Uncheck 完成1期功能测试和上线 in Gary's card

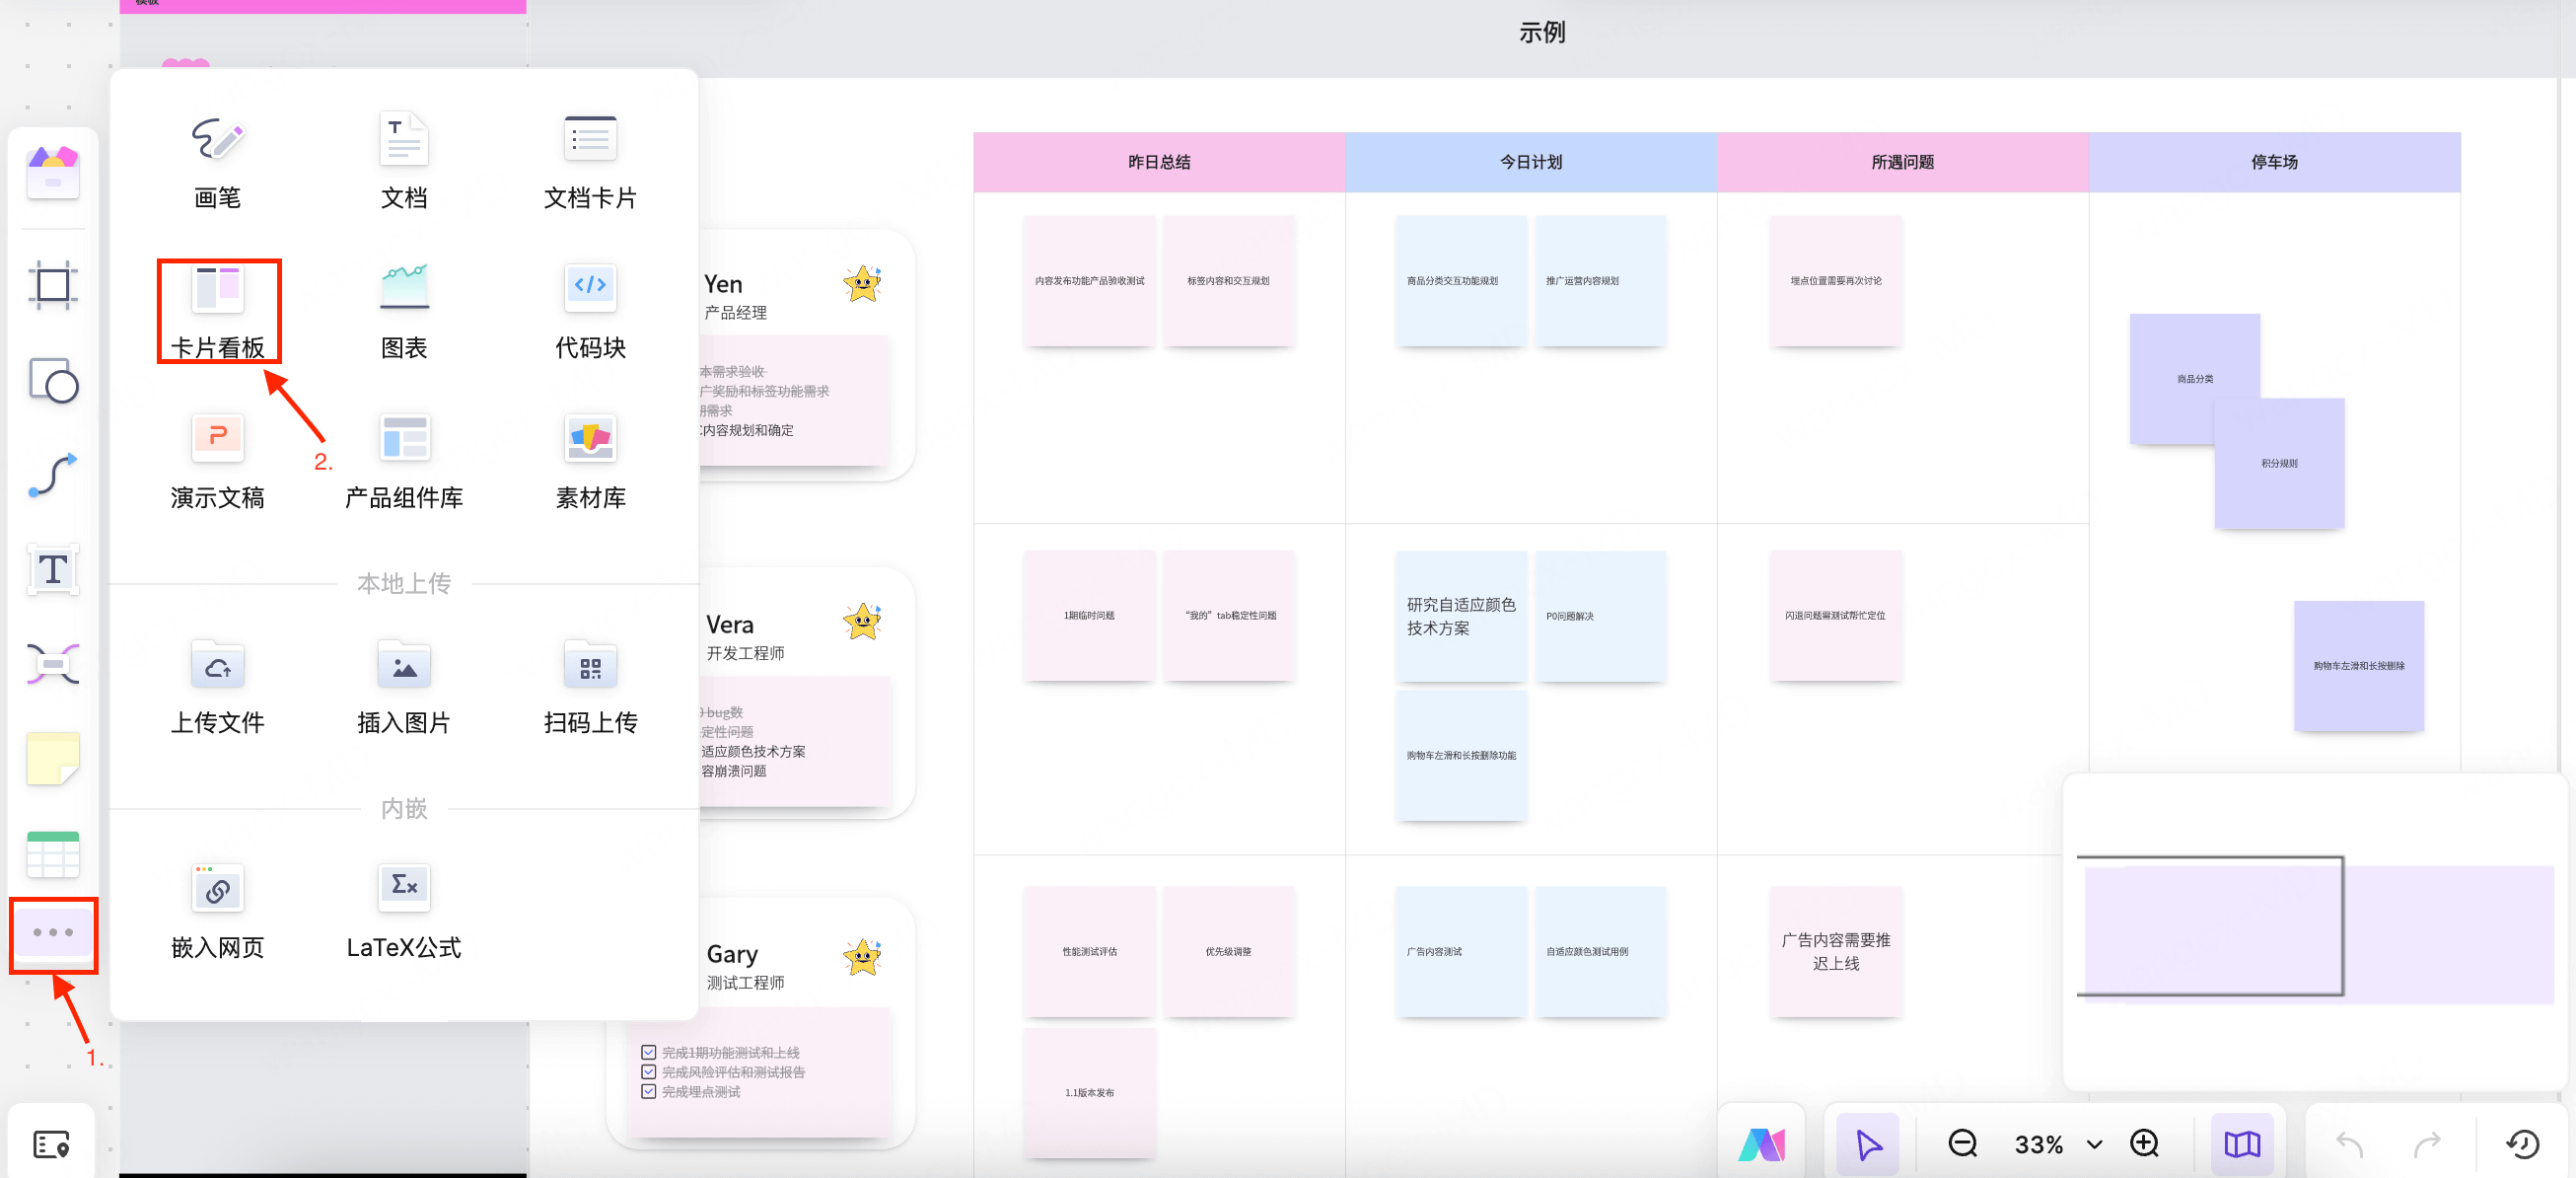pyautogui.click(x=648, y=1052)
